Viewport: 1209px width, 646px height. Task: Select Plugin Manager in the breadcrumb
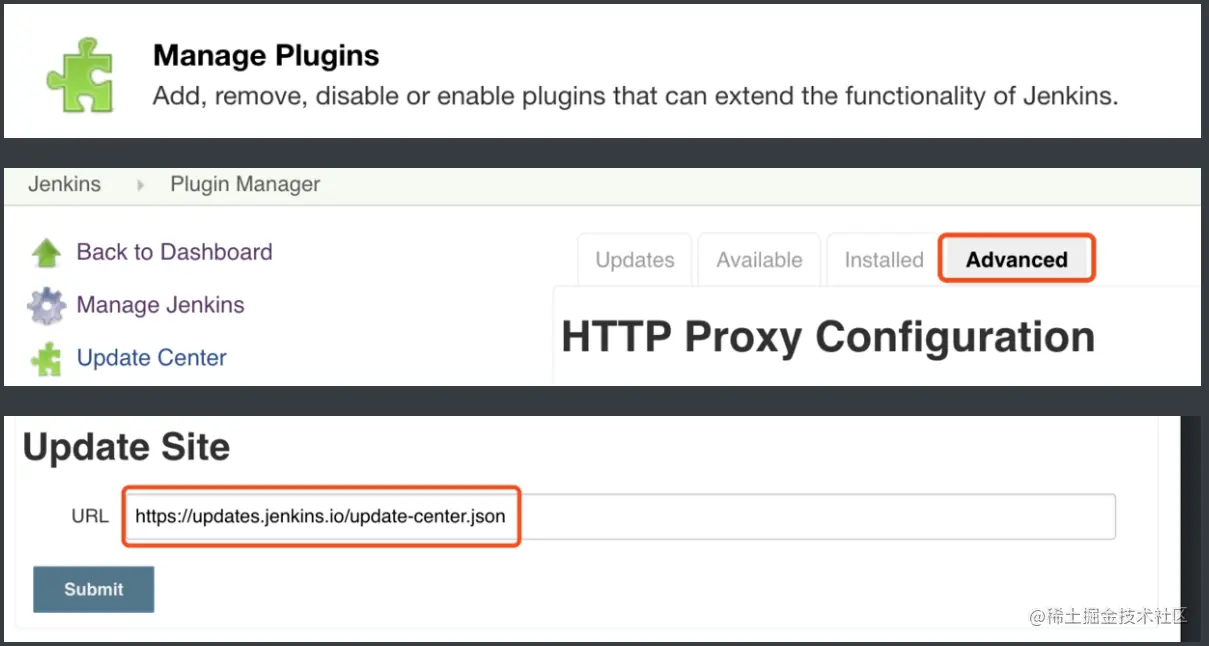245,185
